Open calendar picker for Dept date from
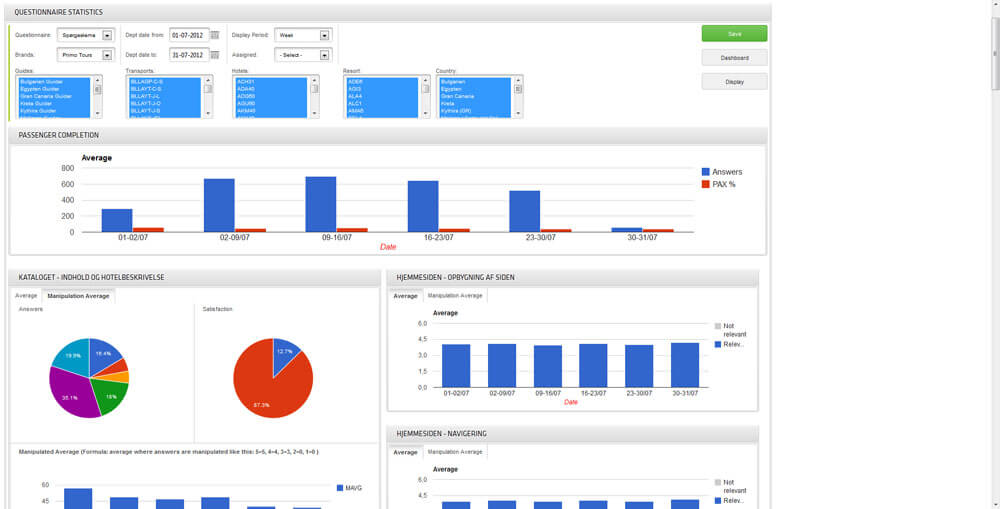 click(215, 35)
